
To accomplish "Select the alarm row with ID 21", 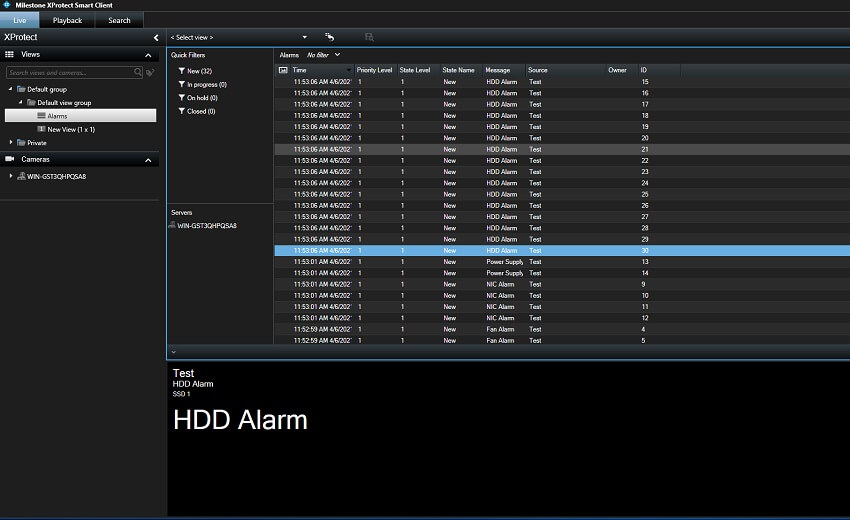I will click(x=562, y=149).
